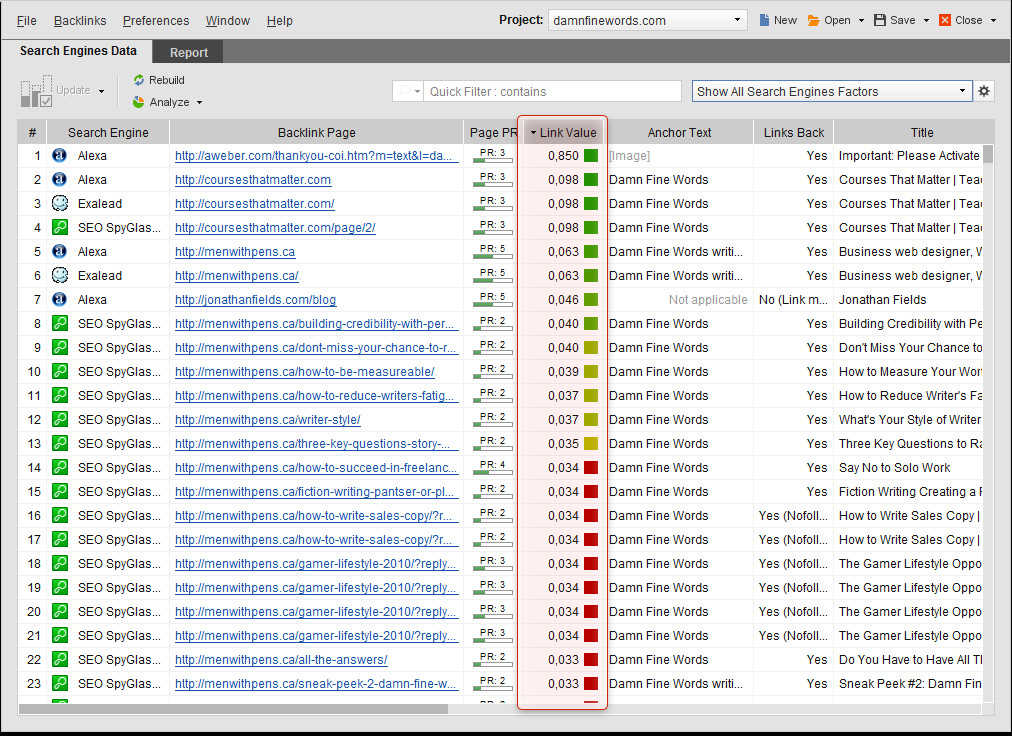Expand the Open button arrow
This screenshot has height=736, width=1012.
861,21
